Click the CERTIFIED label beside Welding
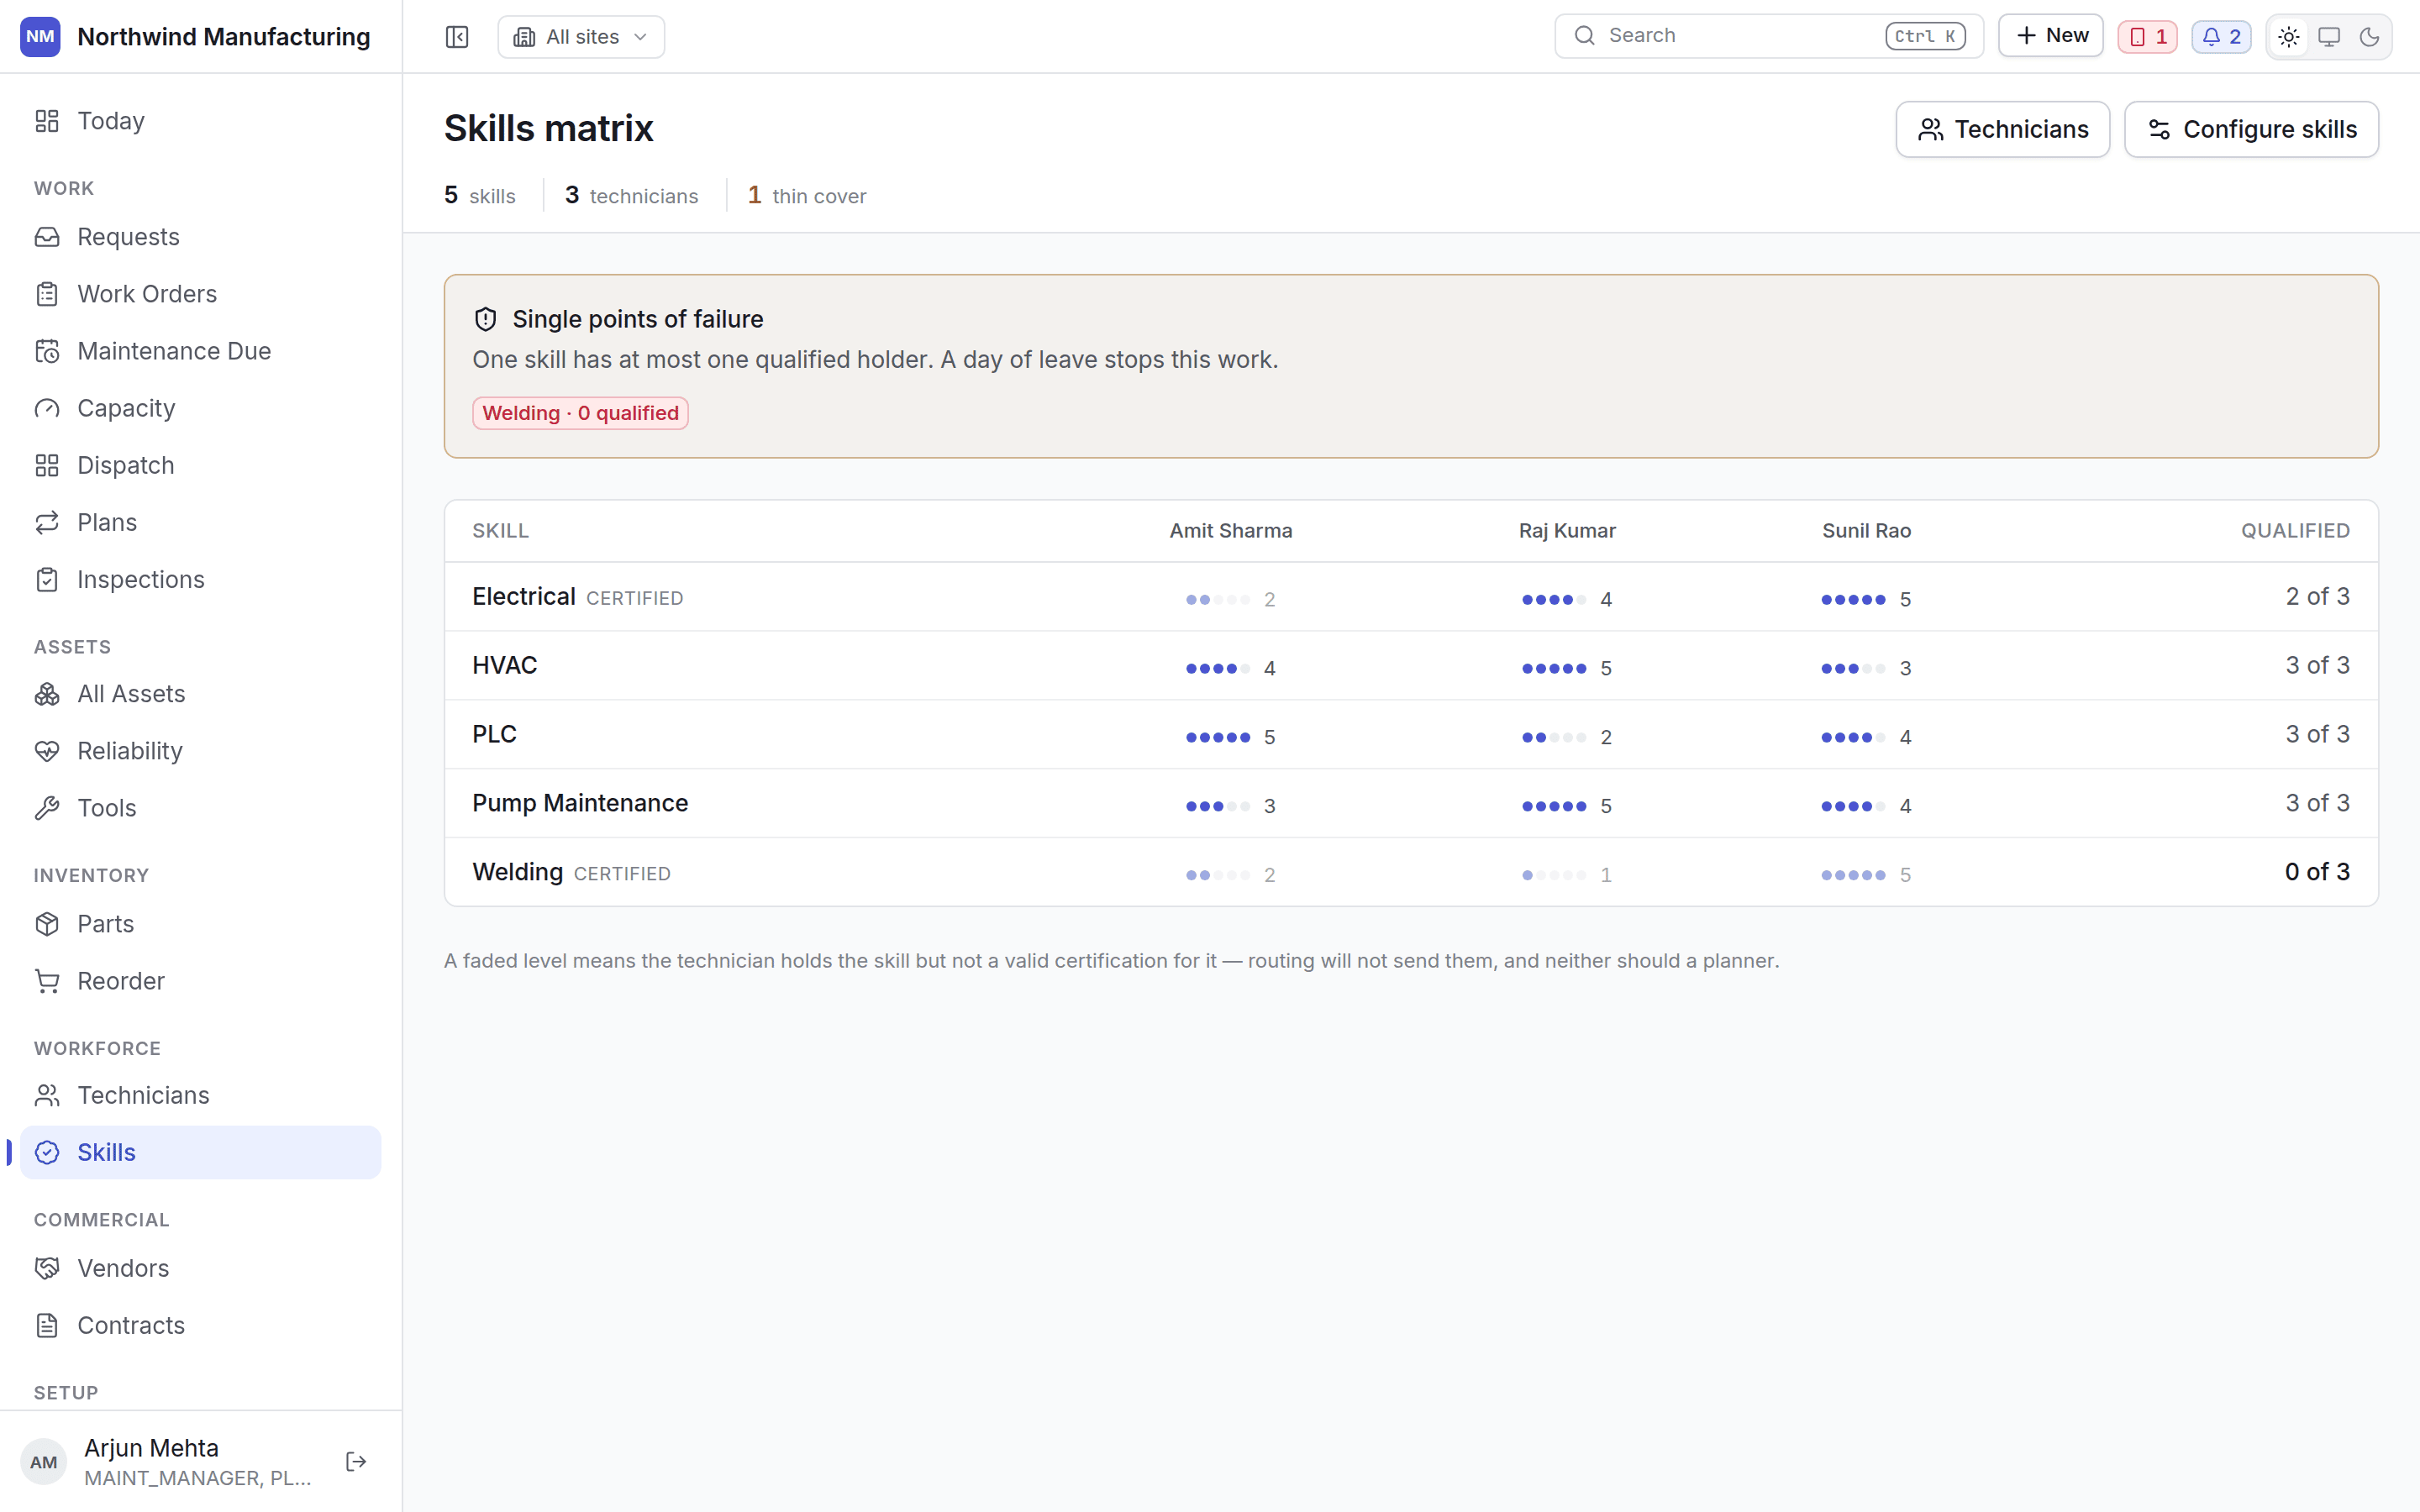The height and width of the screenshot is (1512, 2420). point(622,874)
